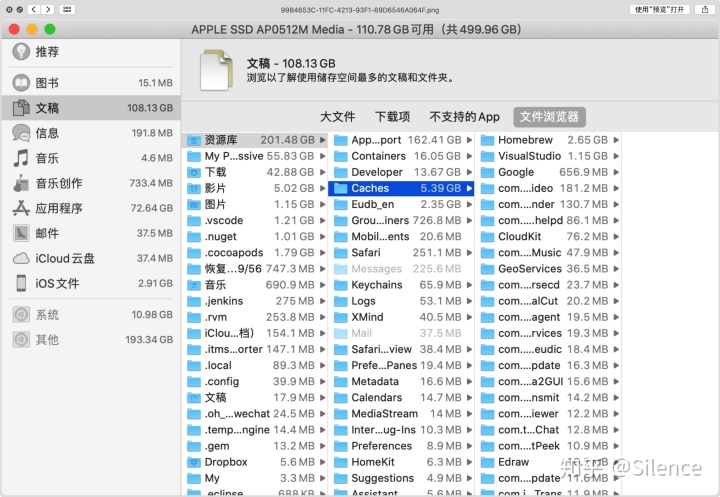
Task: Select the com.t...Chat folder row
Action: (549, 430)
